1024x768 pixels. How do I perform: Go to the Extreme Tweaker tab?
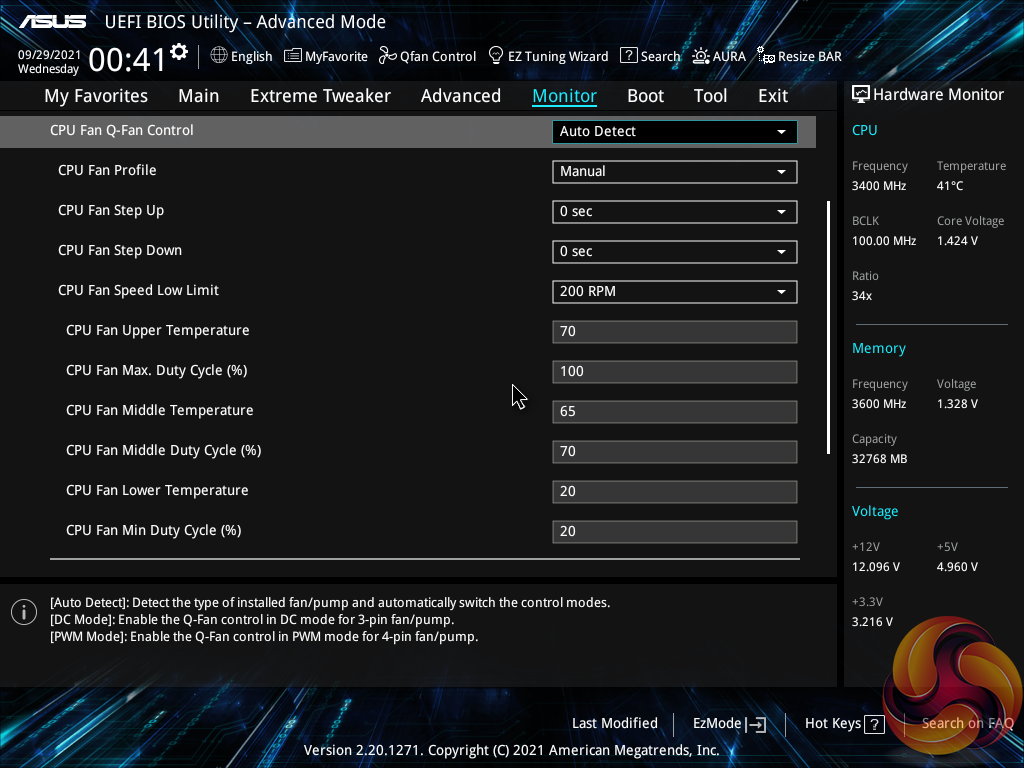(x=320, y=96)
